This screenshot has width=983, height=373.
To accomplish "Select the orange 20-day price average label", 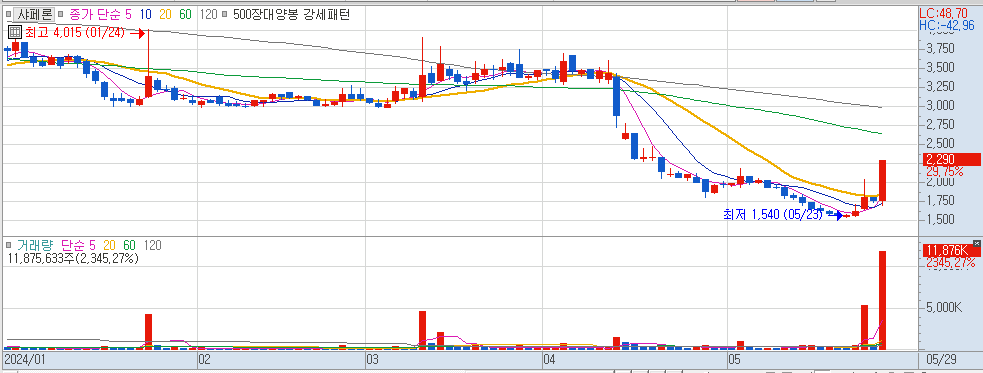I will pyautogui.click(x=166, y=14).
